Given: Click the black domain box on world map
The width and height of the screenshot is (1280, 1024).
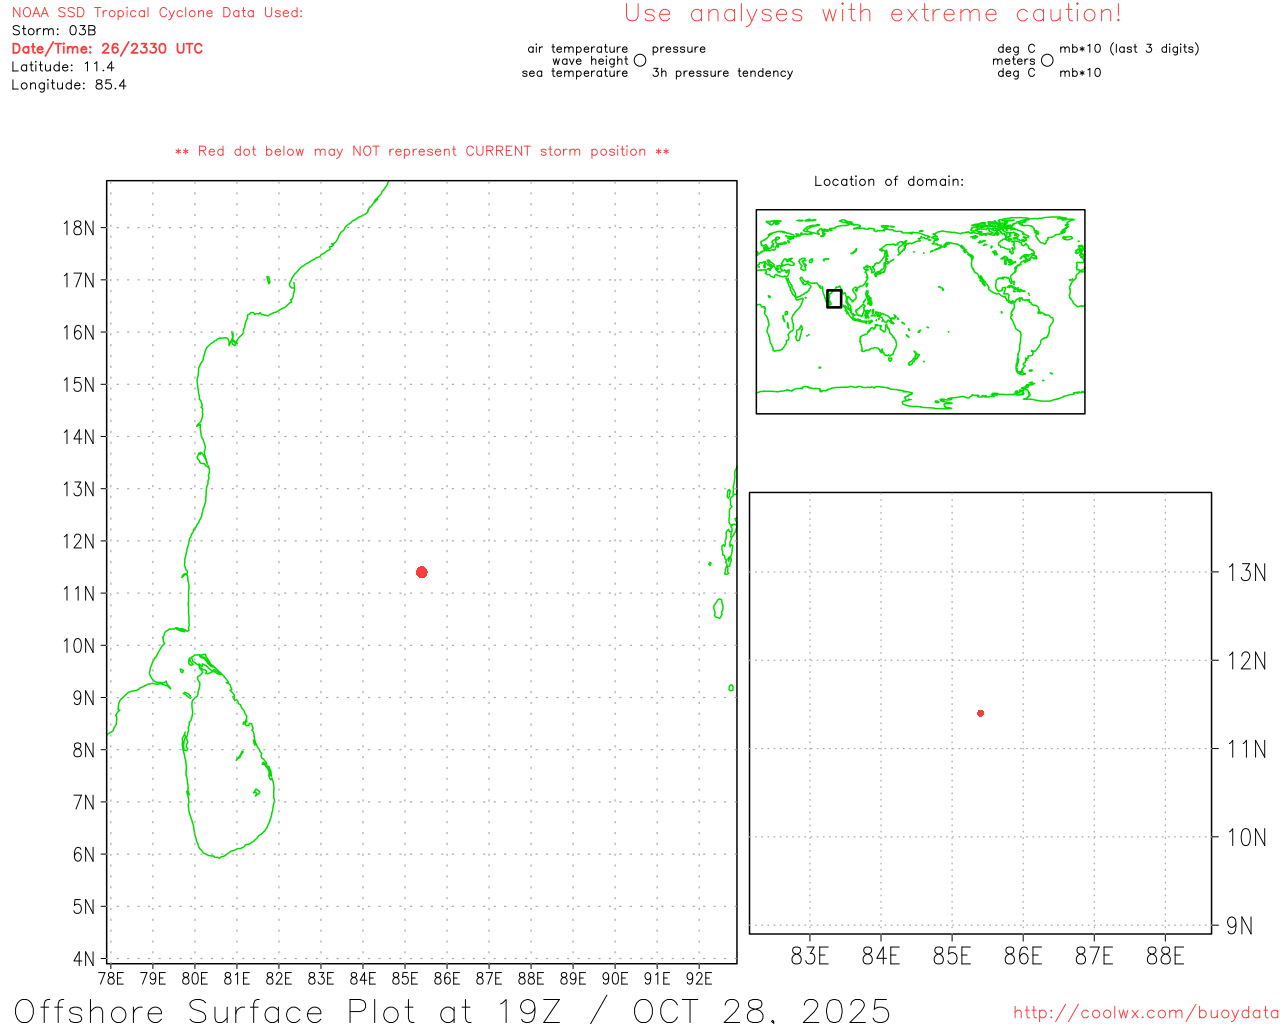Looking at the screenshot, I should pyautogui.click(x=834, y=298).
